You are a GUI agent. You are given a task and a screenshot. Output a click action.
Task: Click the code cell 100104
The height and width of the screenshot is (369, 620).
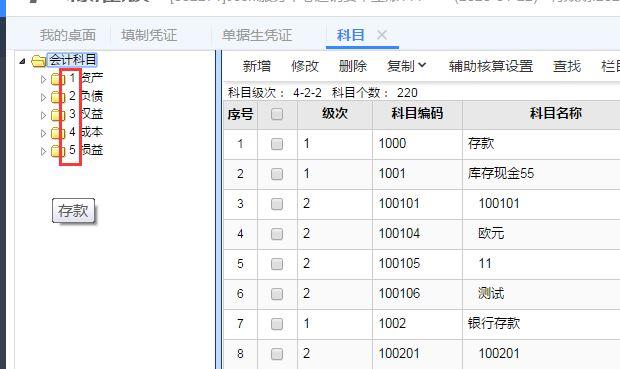[417, 234]
